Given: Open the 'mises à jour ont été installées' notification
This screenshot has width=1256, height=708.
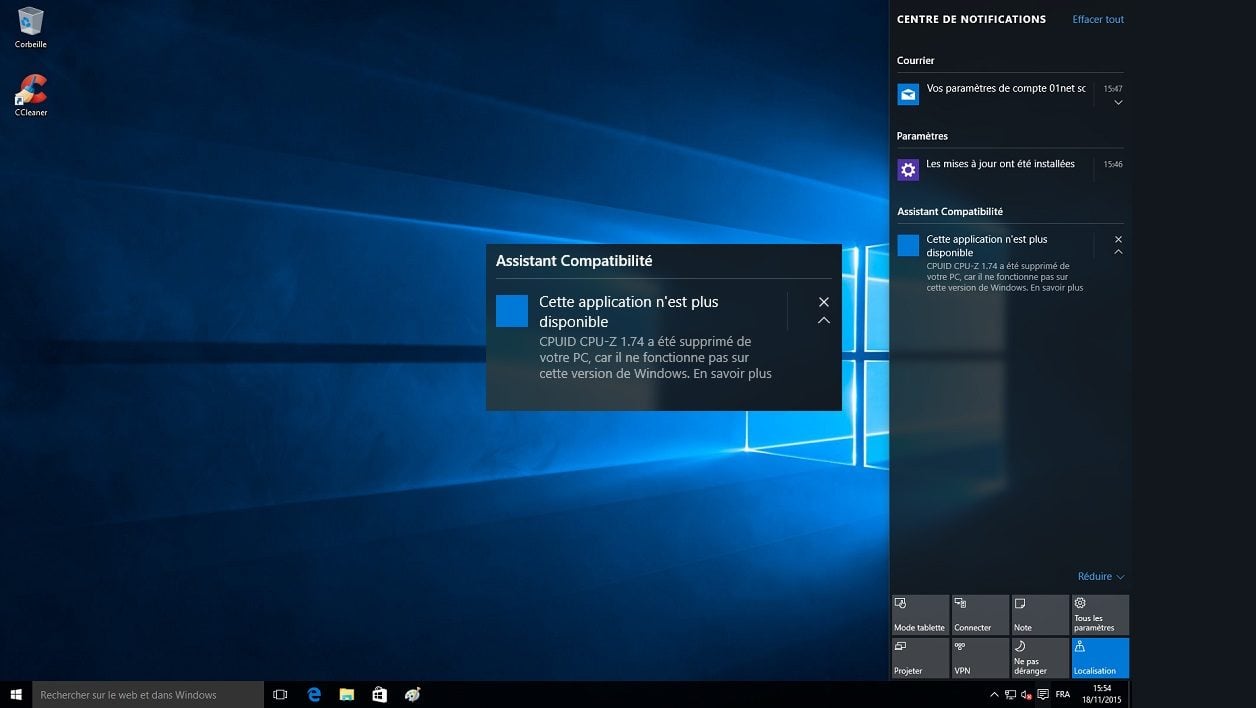Looking at the screenshot, I should coord(1000,165).
